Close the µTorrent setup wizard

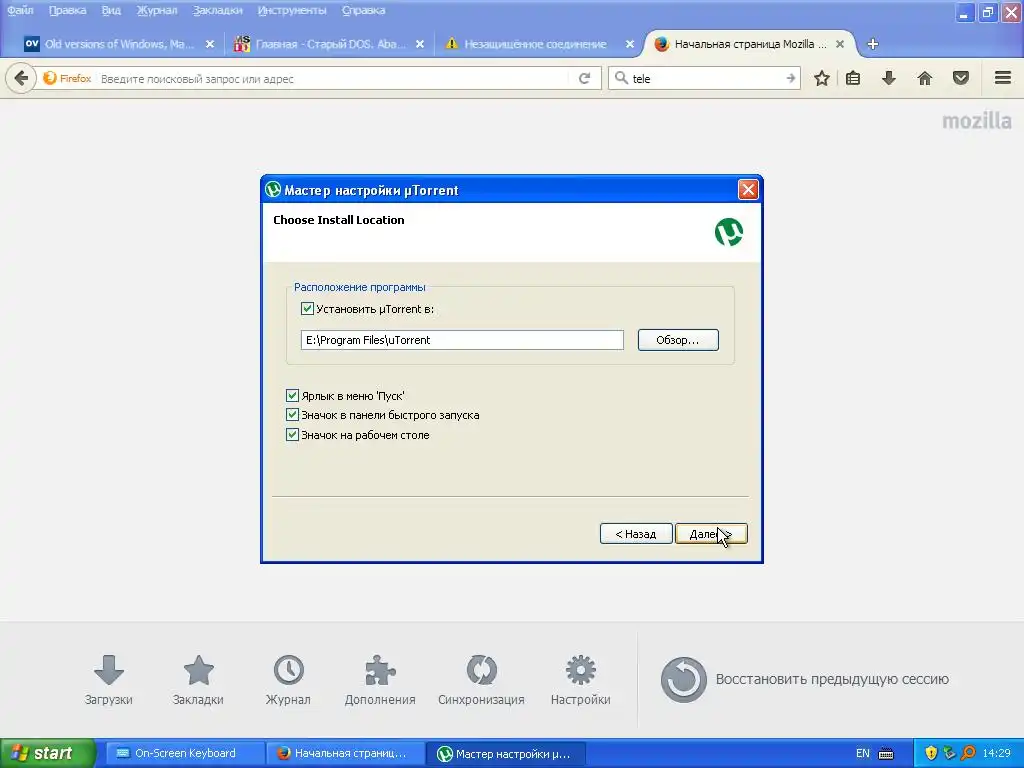748,189
